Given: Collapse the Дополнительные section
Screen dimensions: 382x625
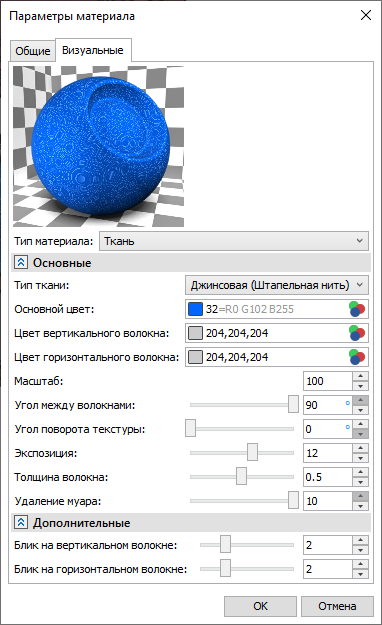Looking at the screenshot, I should click(21, 523).
